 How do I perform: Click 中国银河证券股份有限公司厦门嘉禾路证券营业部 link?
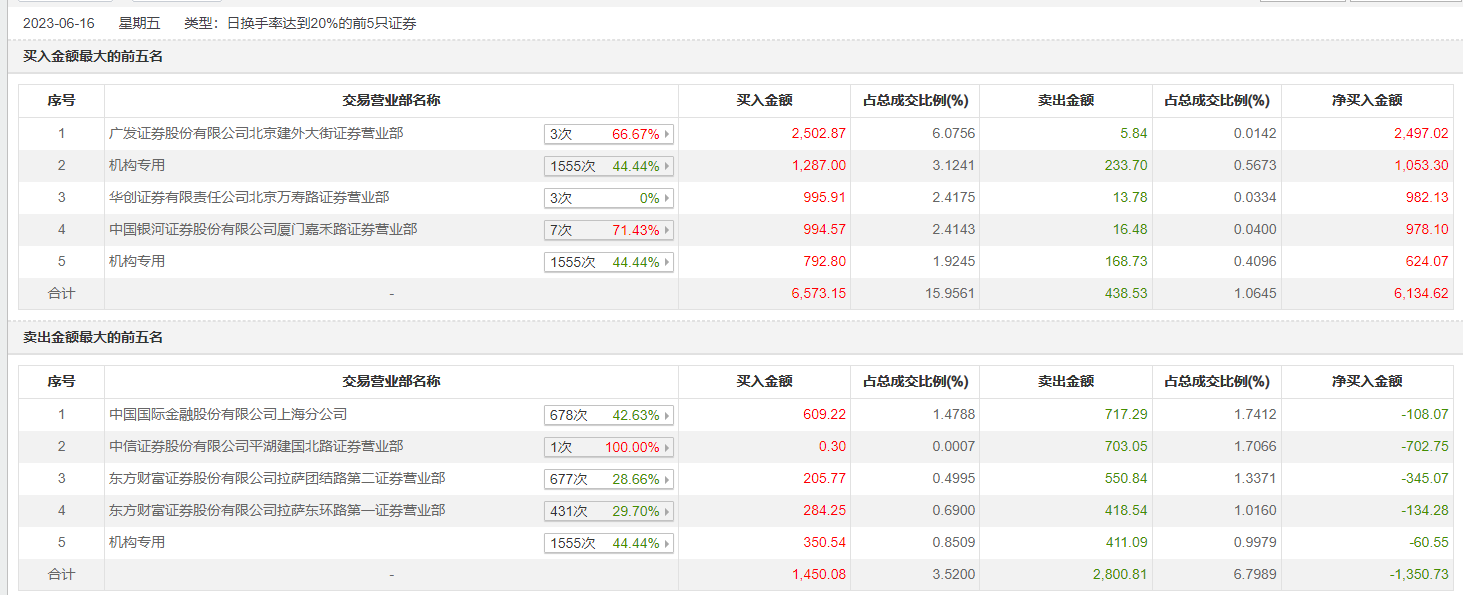263,229
